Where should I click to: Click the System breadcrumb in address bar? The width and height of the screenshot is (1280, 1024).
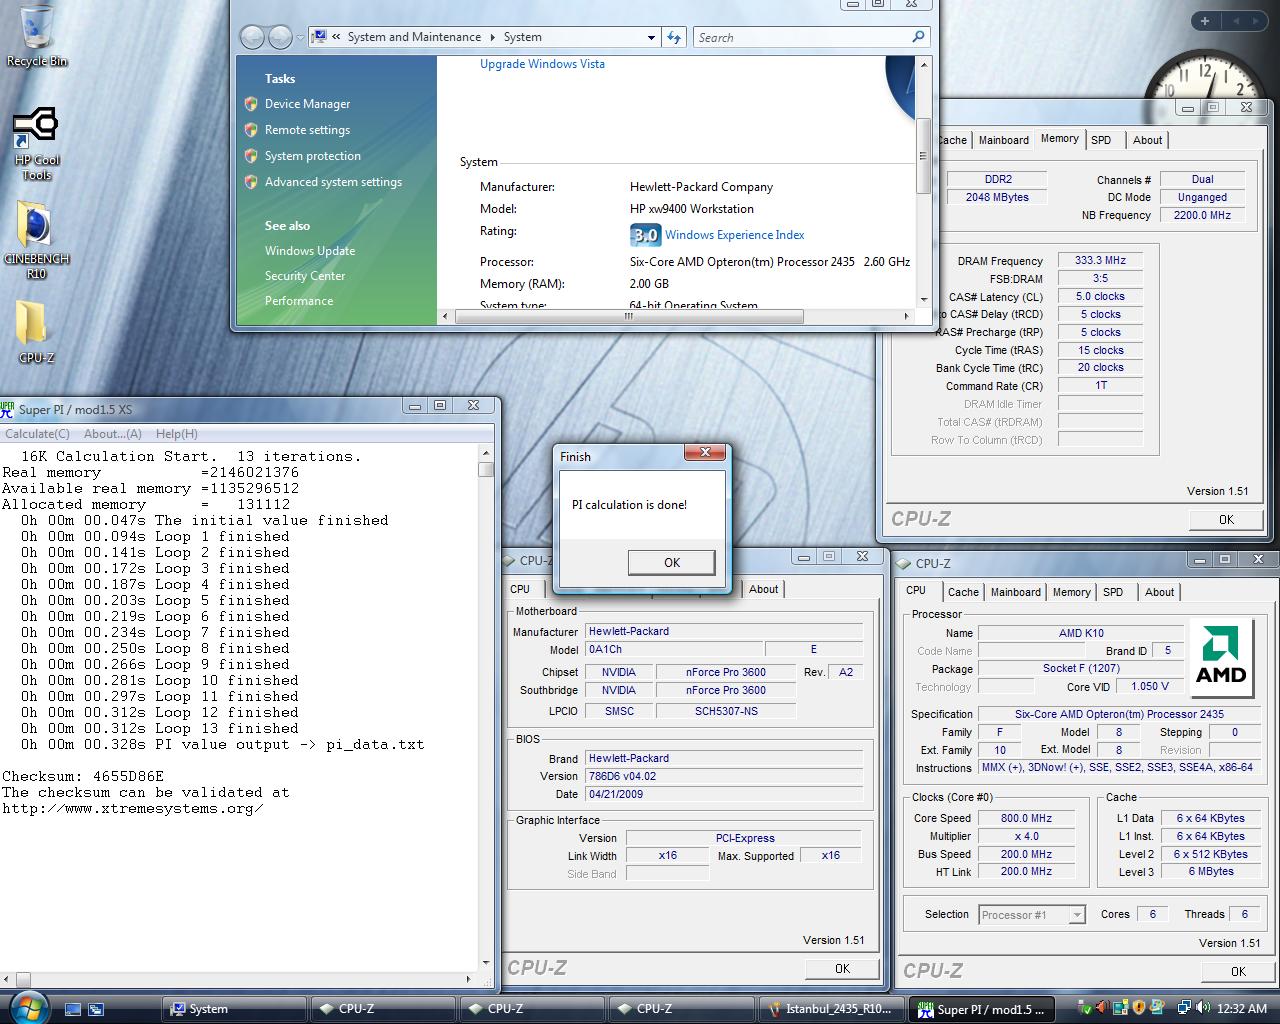[x=522, y=37]
